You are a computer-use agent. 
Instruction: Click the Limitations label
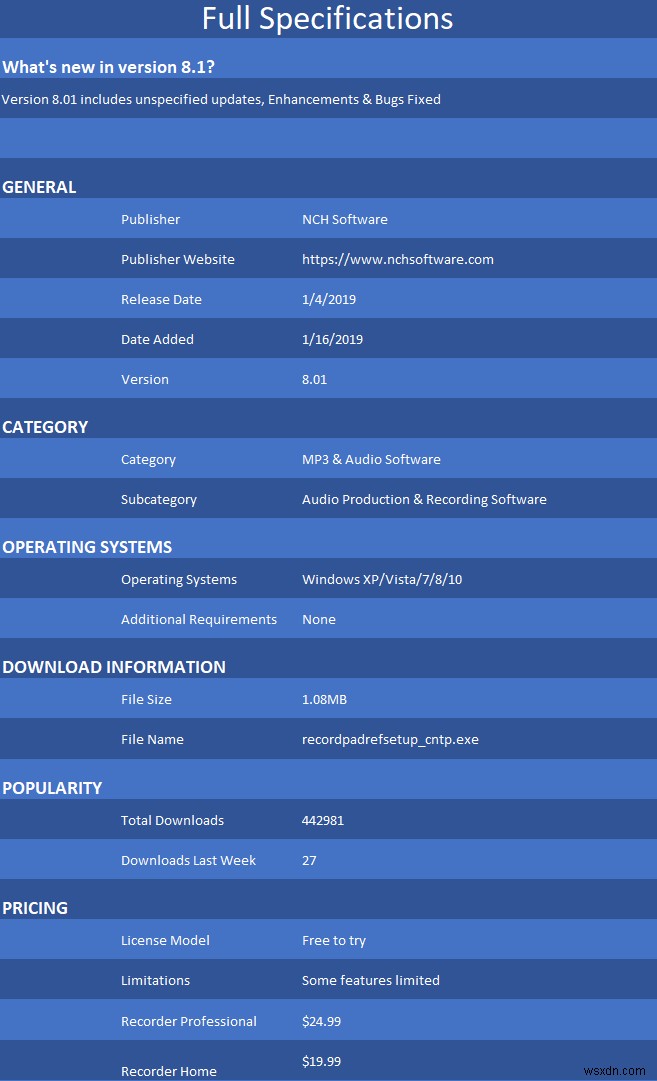click(x=155, y=980)
